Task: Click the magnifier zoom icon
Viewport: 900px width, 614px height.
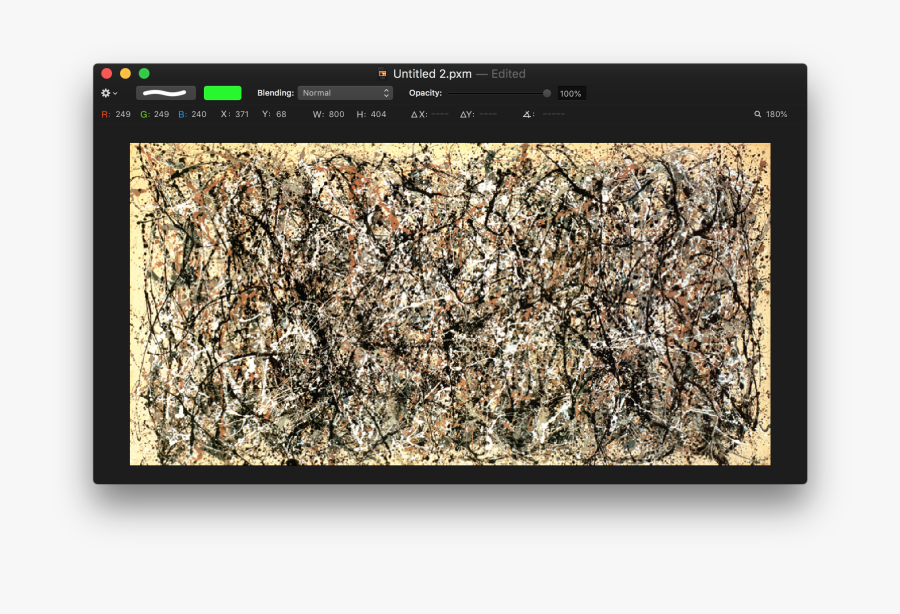Action: pos(758,115)
